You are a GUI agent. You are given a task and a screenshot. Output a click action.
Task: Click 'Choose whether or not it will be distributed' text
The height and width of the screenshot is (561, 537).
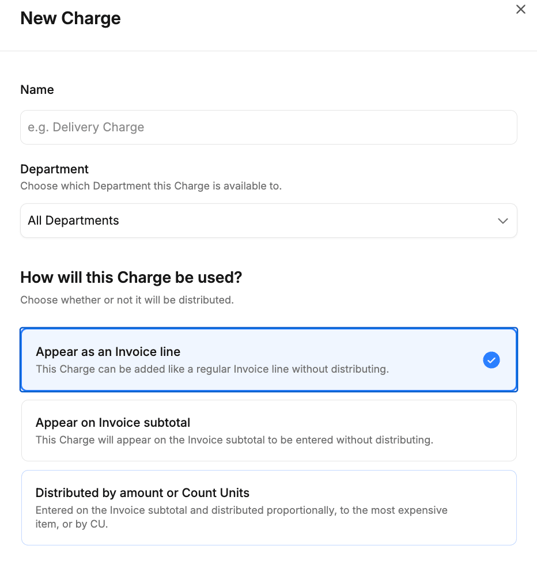127,300
